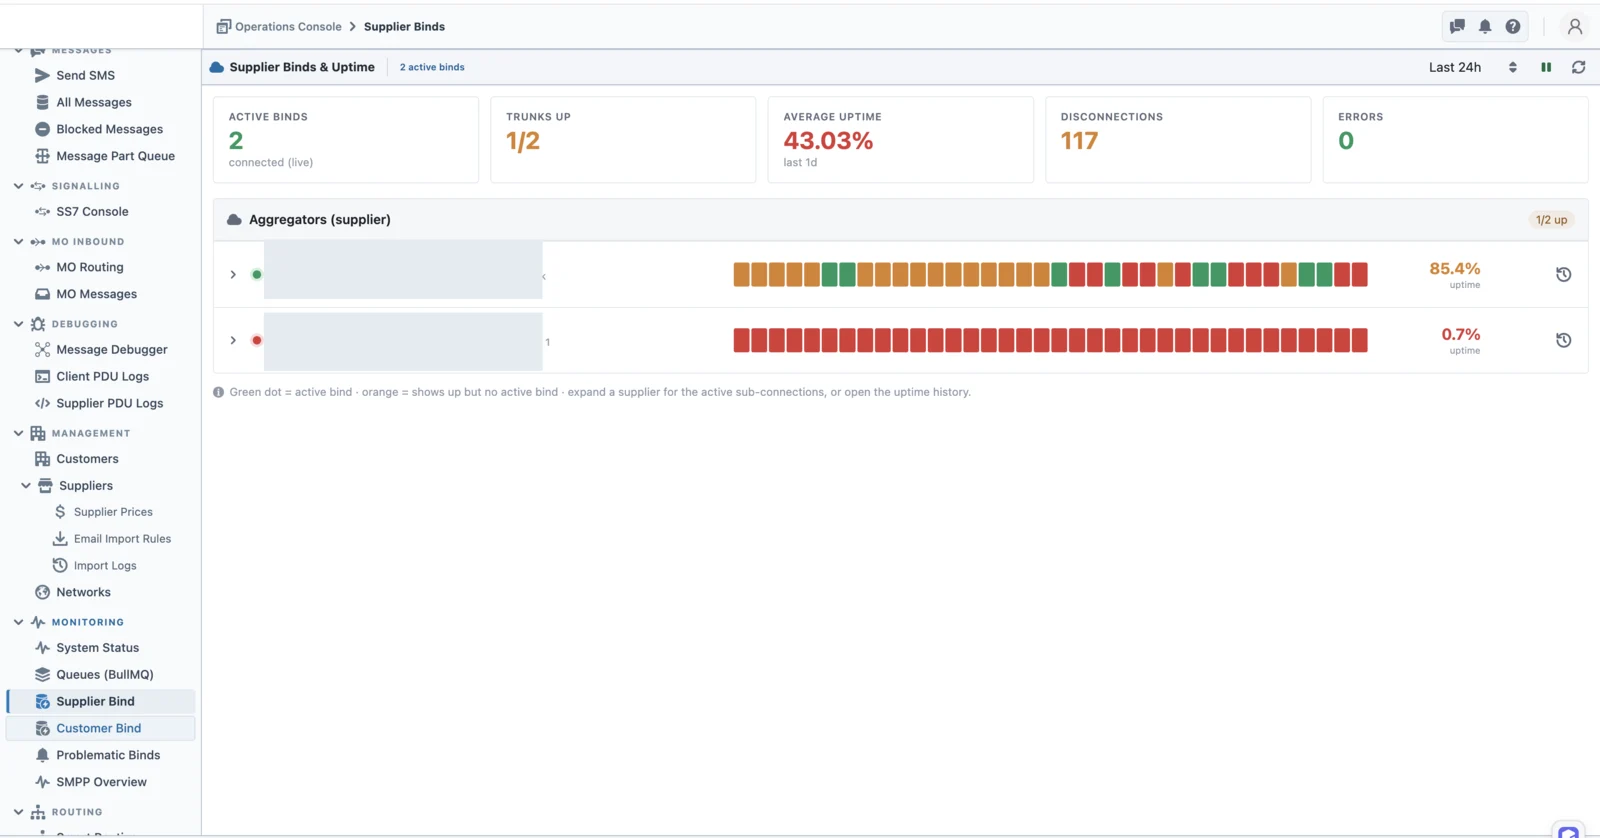Collapse the Suppliers submenu chevron
Image resolution: width=1600 pixels, height=838 pixels.
[26, 486]
